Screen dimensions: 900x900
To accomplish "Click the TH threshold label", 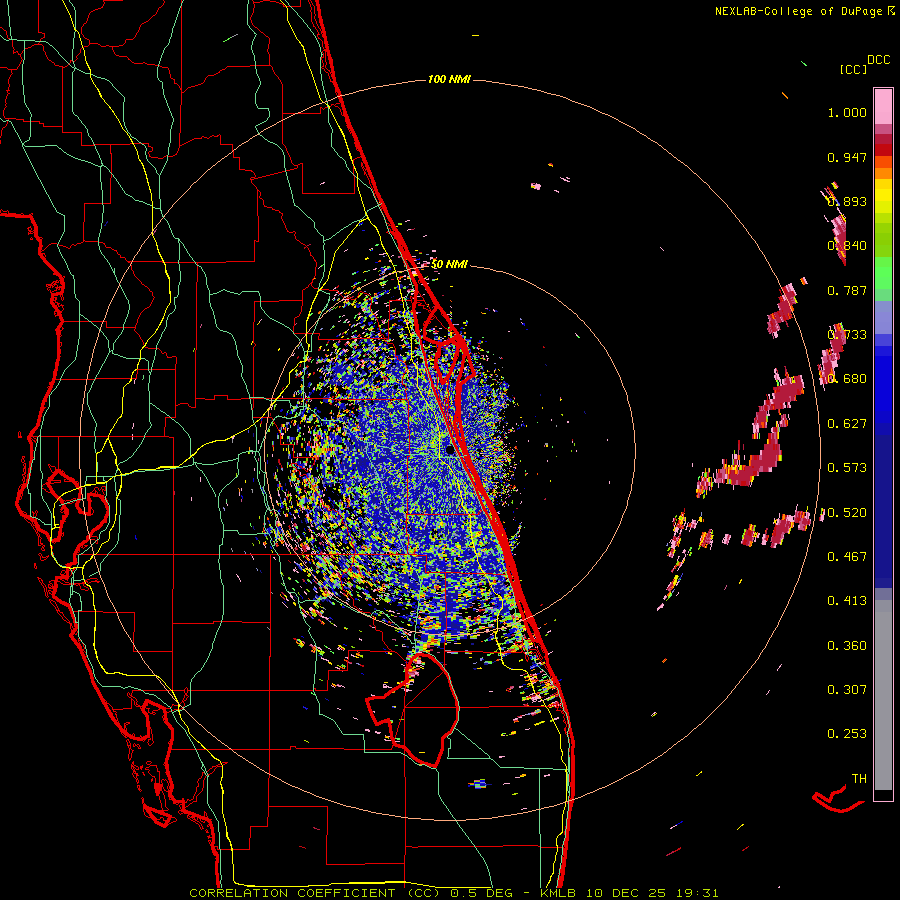I will 859,779.
